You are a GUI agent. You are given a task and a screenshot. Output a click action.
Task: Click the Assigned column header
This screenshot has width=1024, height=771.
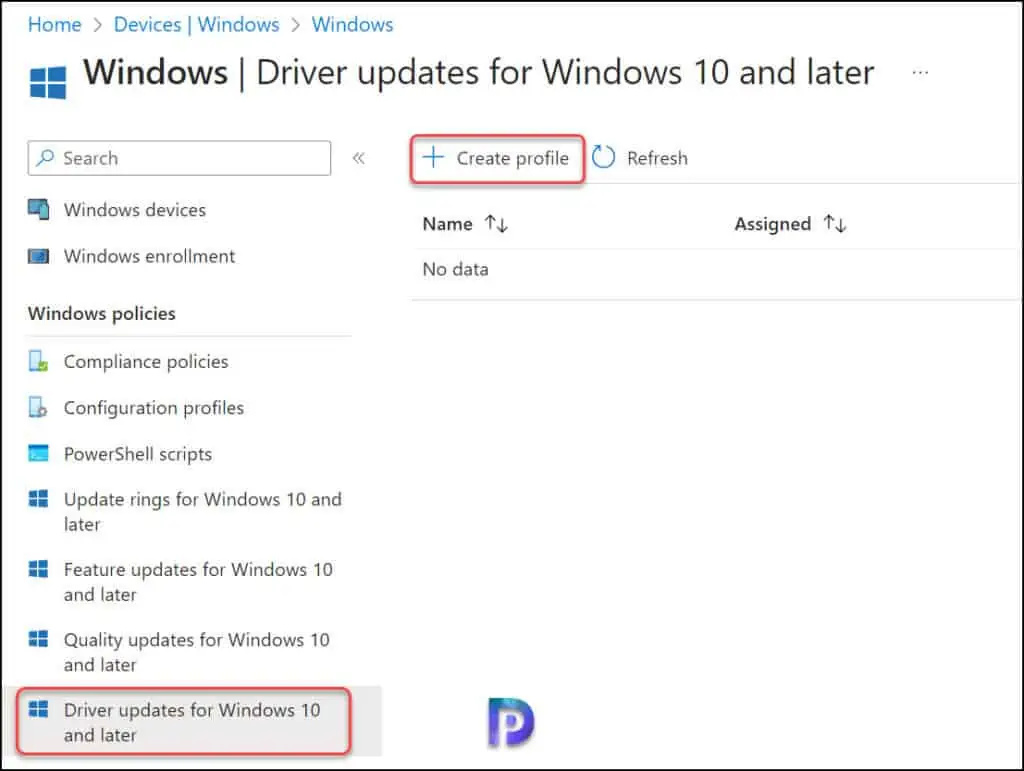[x=773, y=224]
